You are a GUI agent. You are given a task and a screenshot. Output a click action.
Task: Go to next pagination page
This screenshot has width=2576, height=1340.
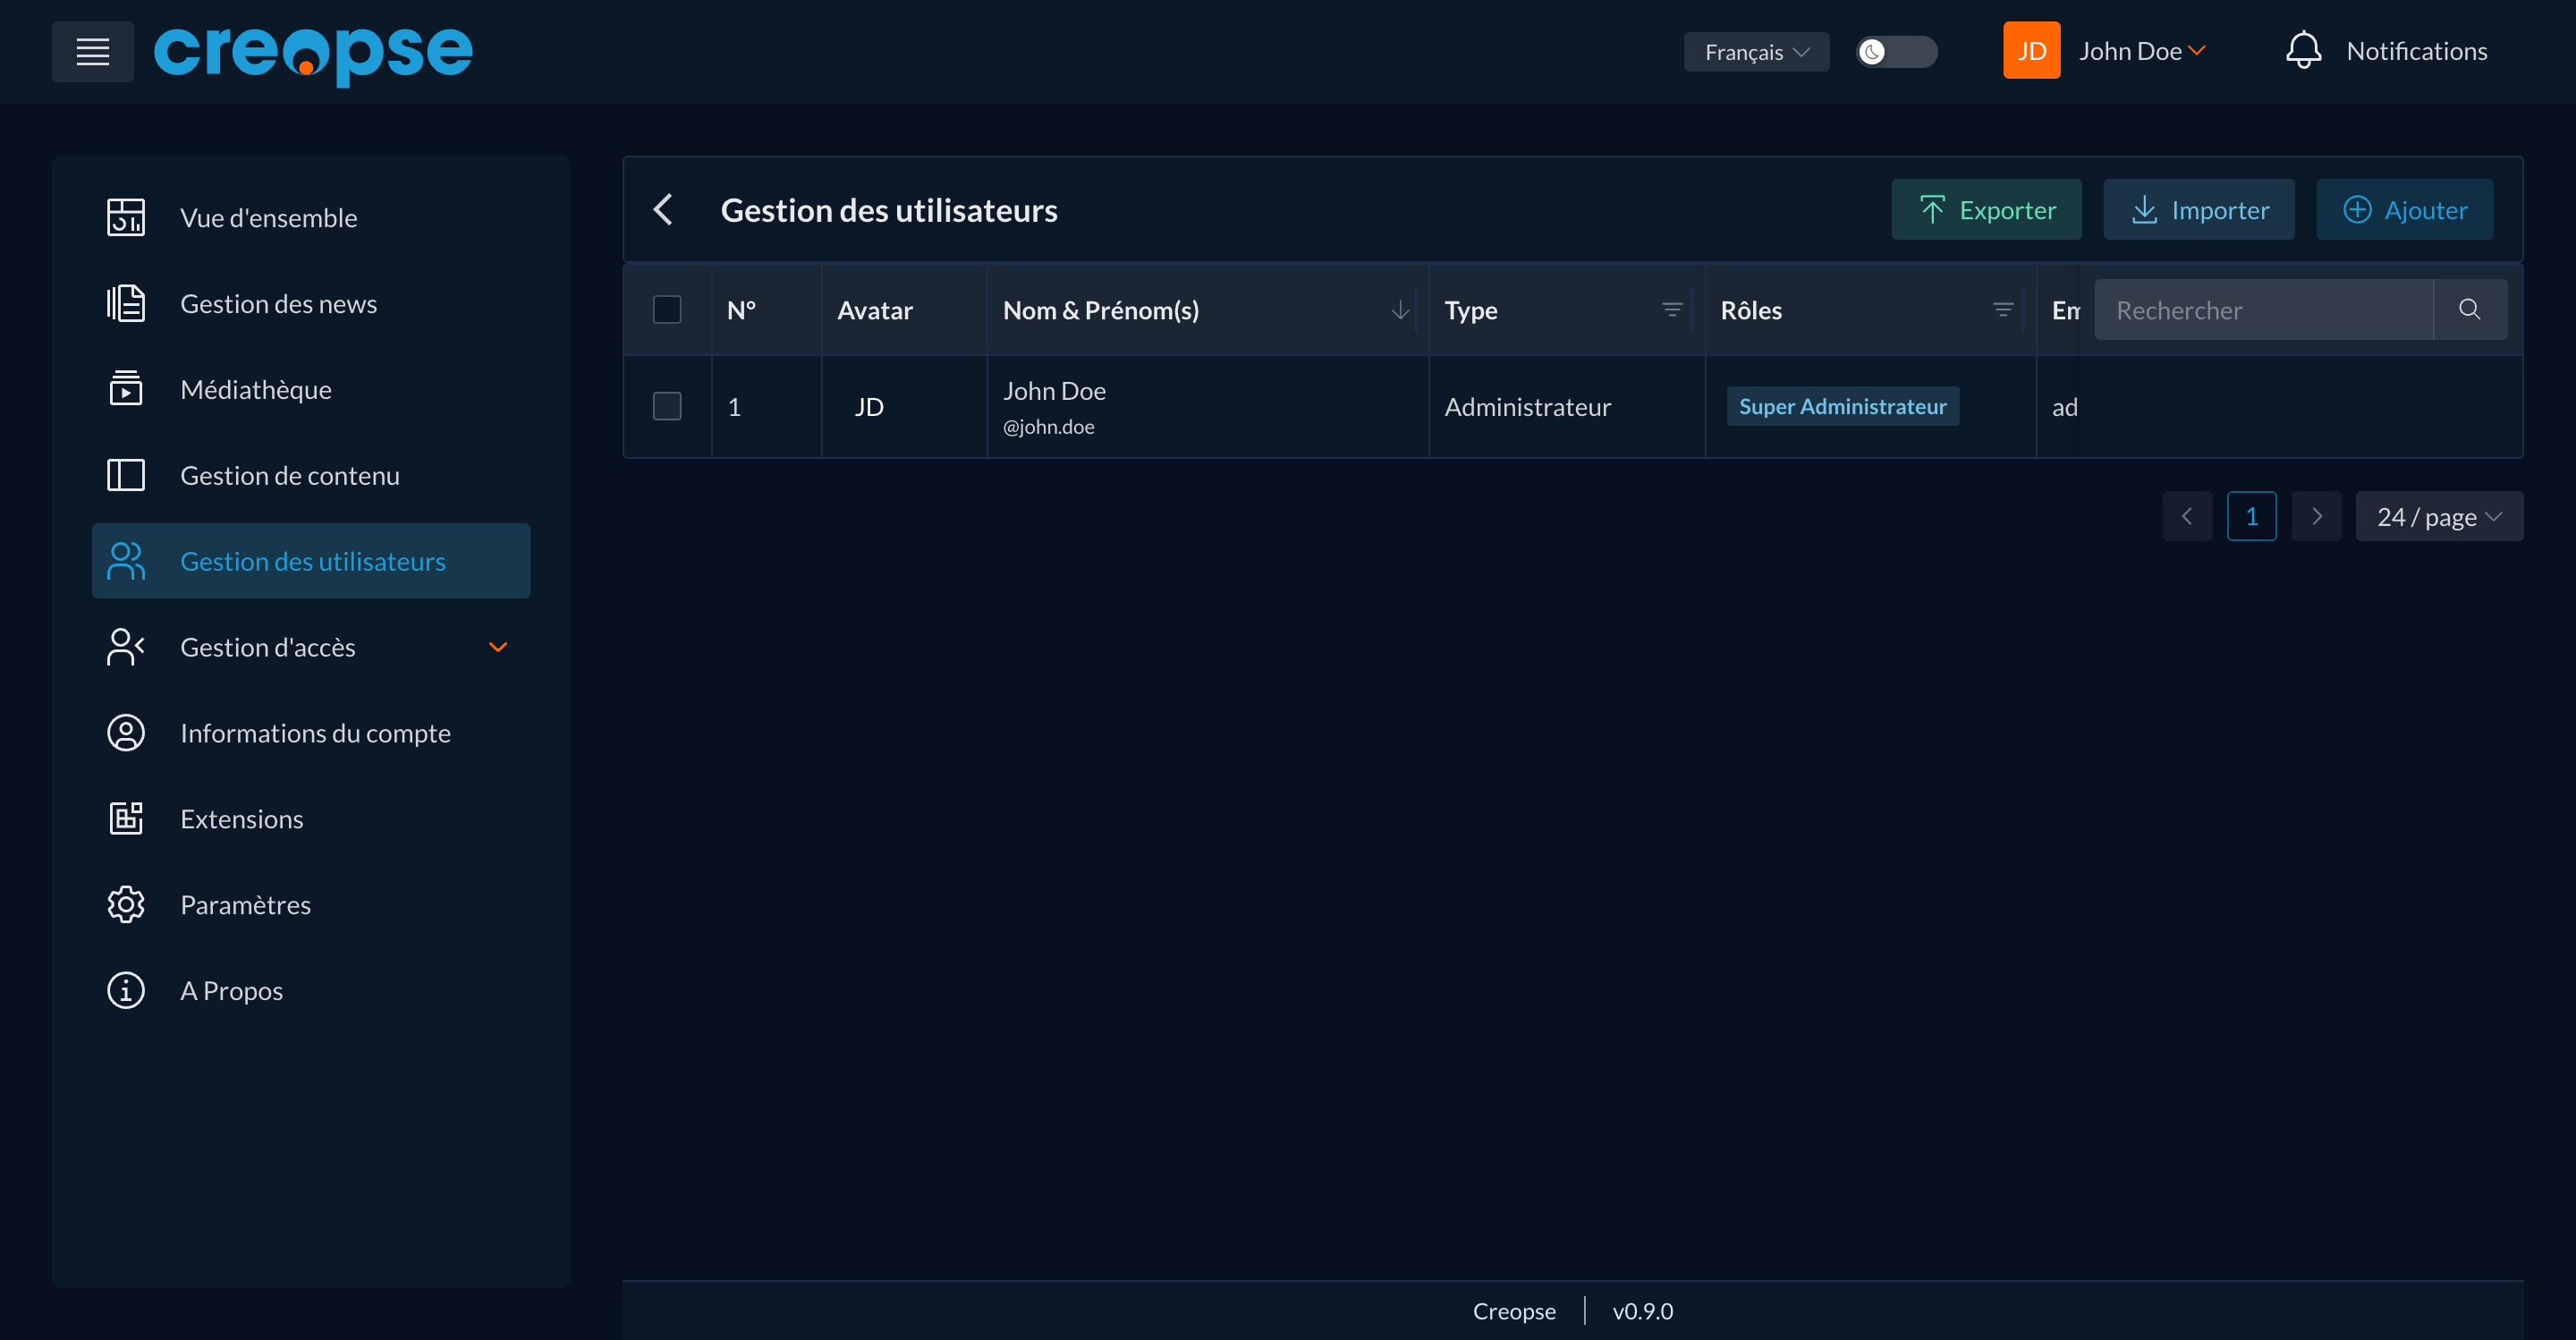click(2316, 516)
